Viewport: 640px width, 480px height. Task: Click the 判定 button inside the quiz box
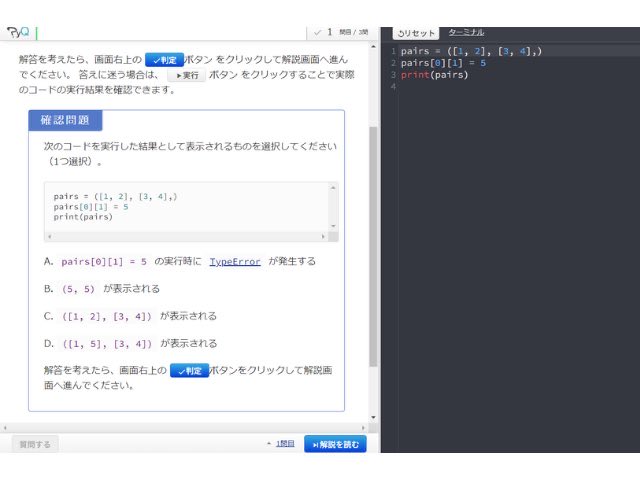pos(189,371)
